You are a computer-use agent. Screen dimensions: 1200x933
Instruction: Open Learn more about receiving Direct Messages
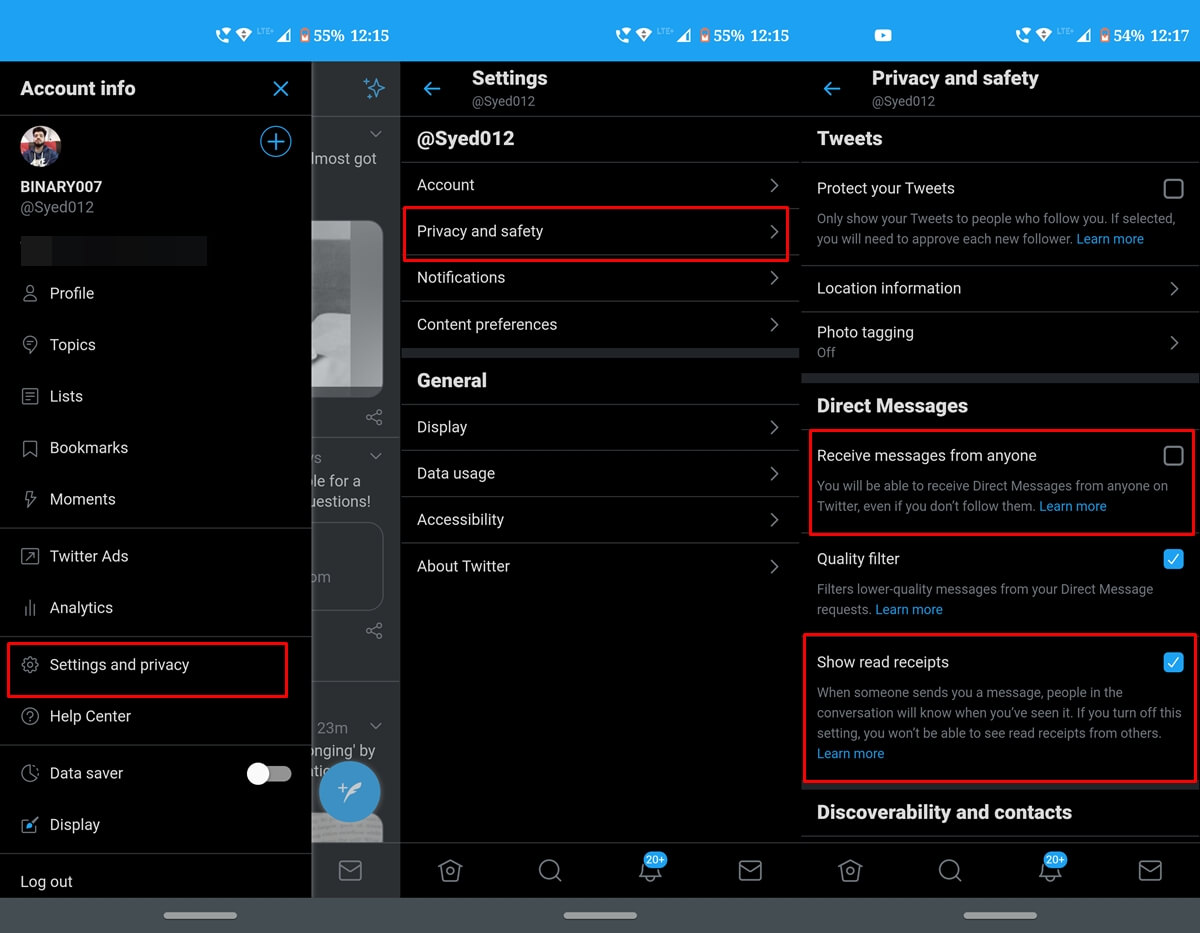pos(1073,507)
